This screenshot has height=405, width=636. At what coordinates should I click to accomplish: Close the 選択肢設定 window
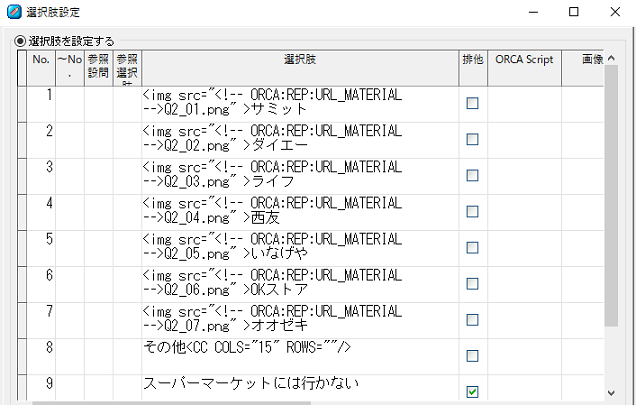[x=615, y=12]
